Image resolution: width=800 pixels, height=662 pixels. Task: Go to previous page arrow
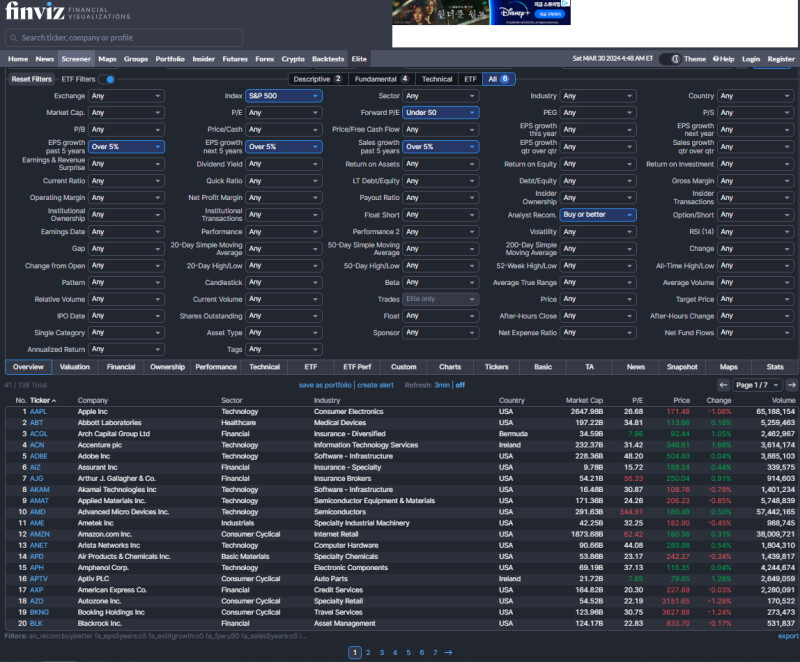pos(723,385)
